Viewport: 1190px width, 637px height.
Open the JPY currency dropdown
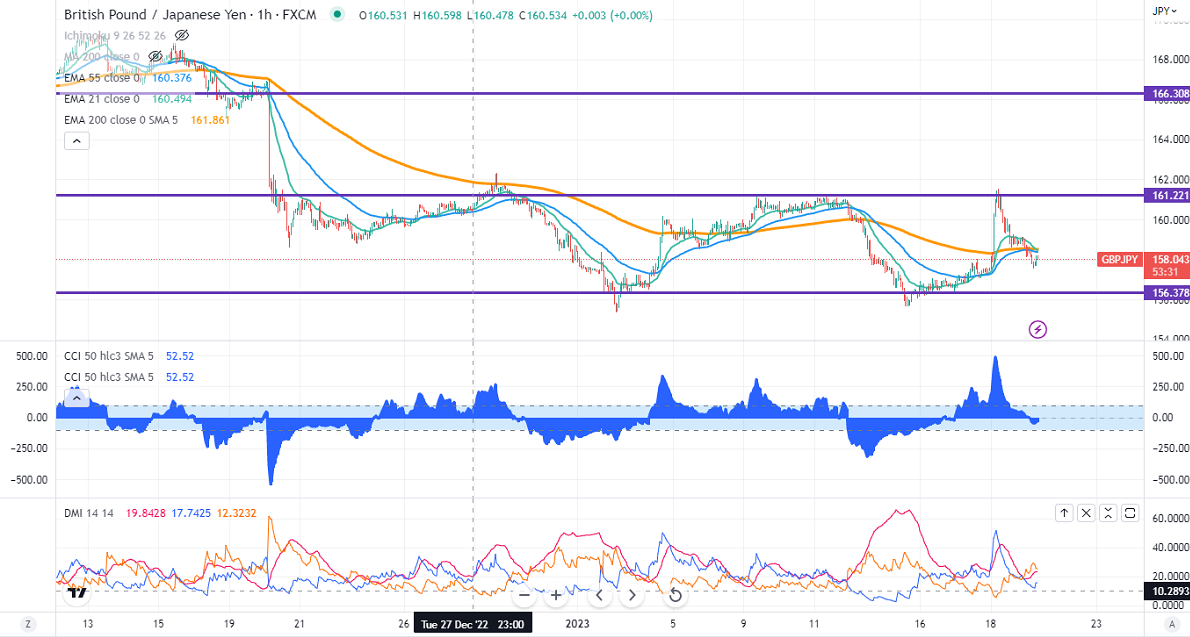[1162, 11]
